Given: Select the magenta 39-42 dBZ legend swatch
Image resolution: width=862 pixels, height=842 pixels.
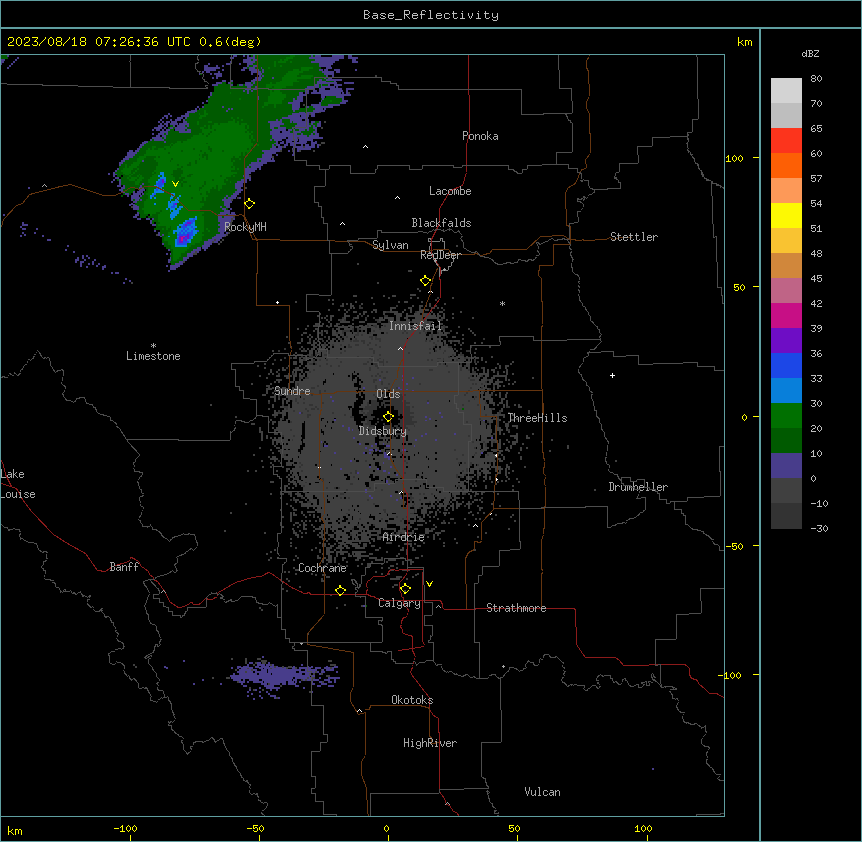Looking at the screenshot, I should tap(786, 315).
